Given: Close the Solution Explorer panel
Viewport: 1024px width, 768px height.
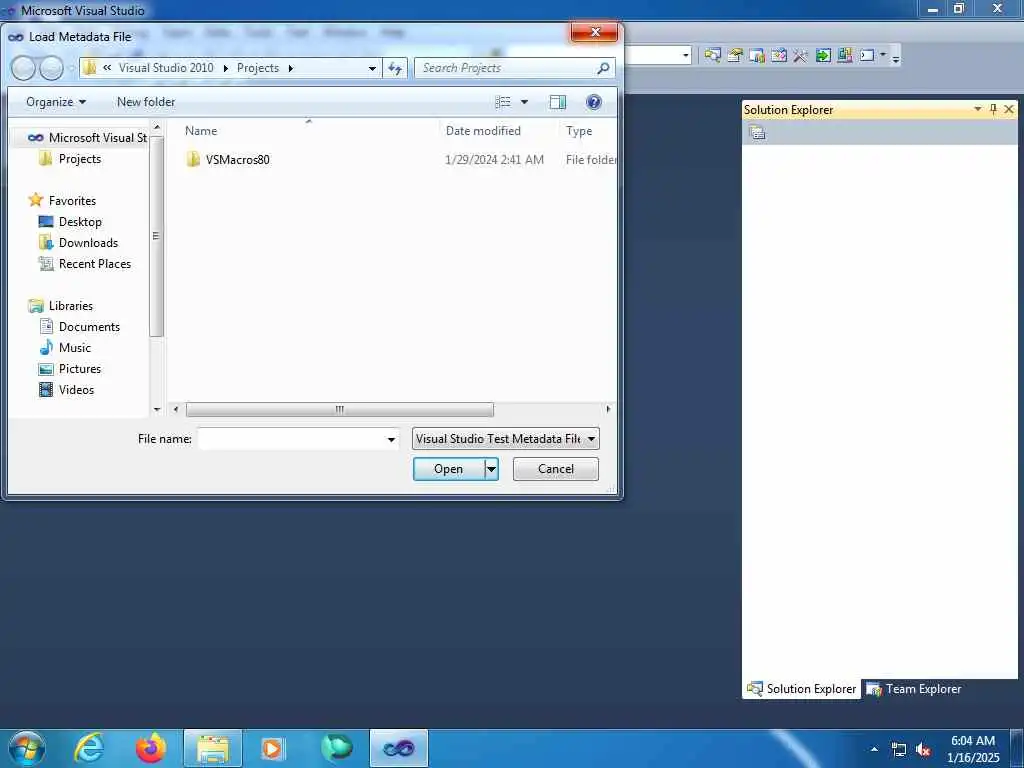Looking at the screenshot, I should point(1009,109).
